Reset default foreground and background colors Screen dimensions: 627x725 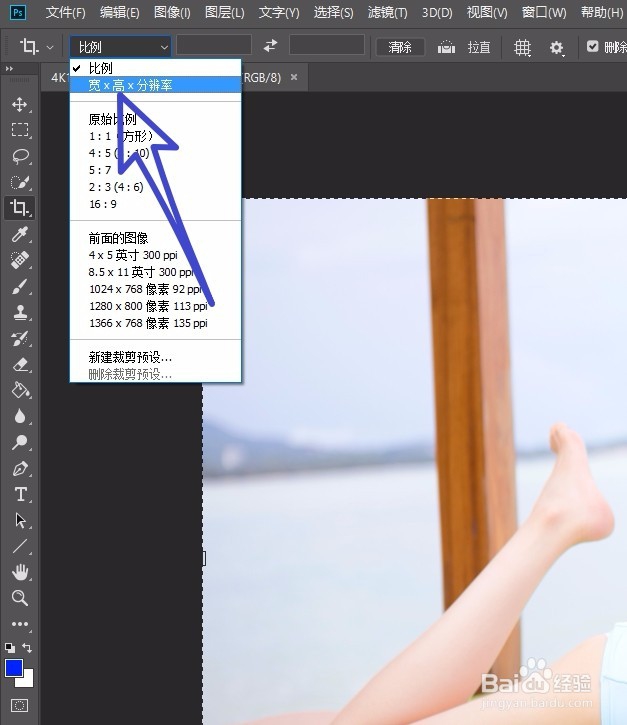coord(10,647)
